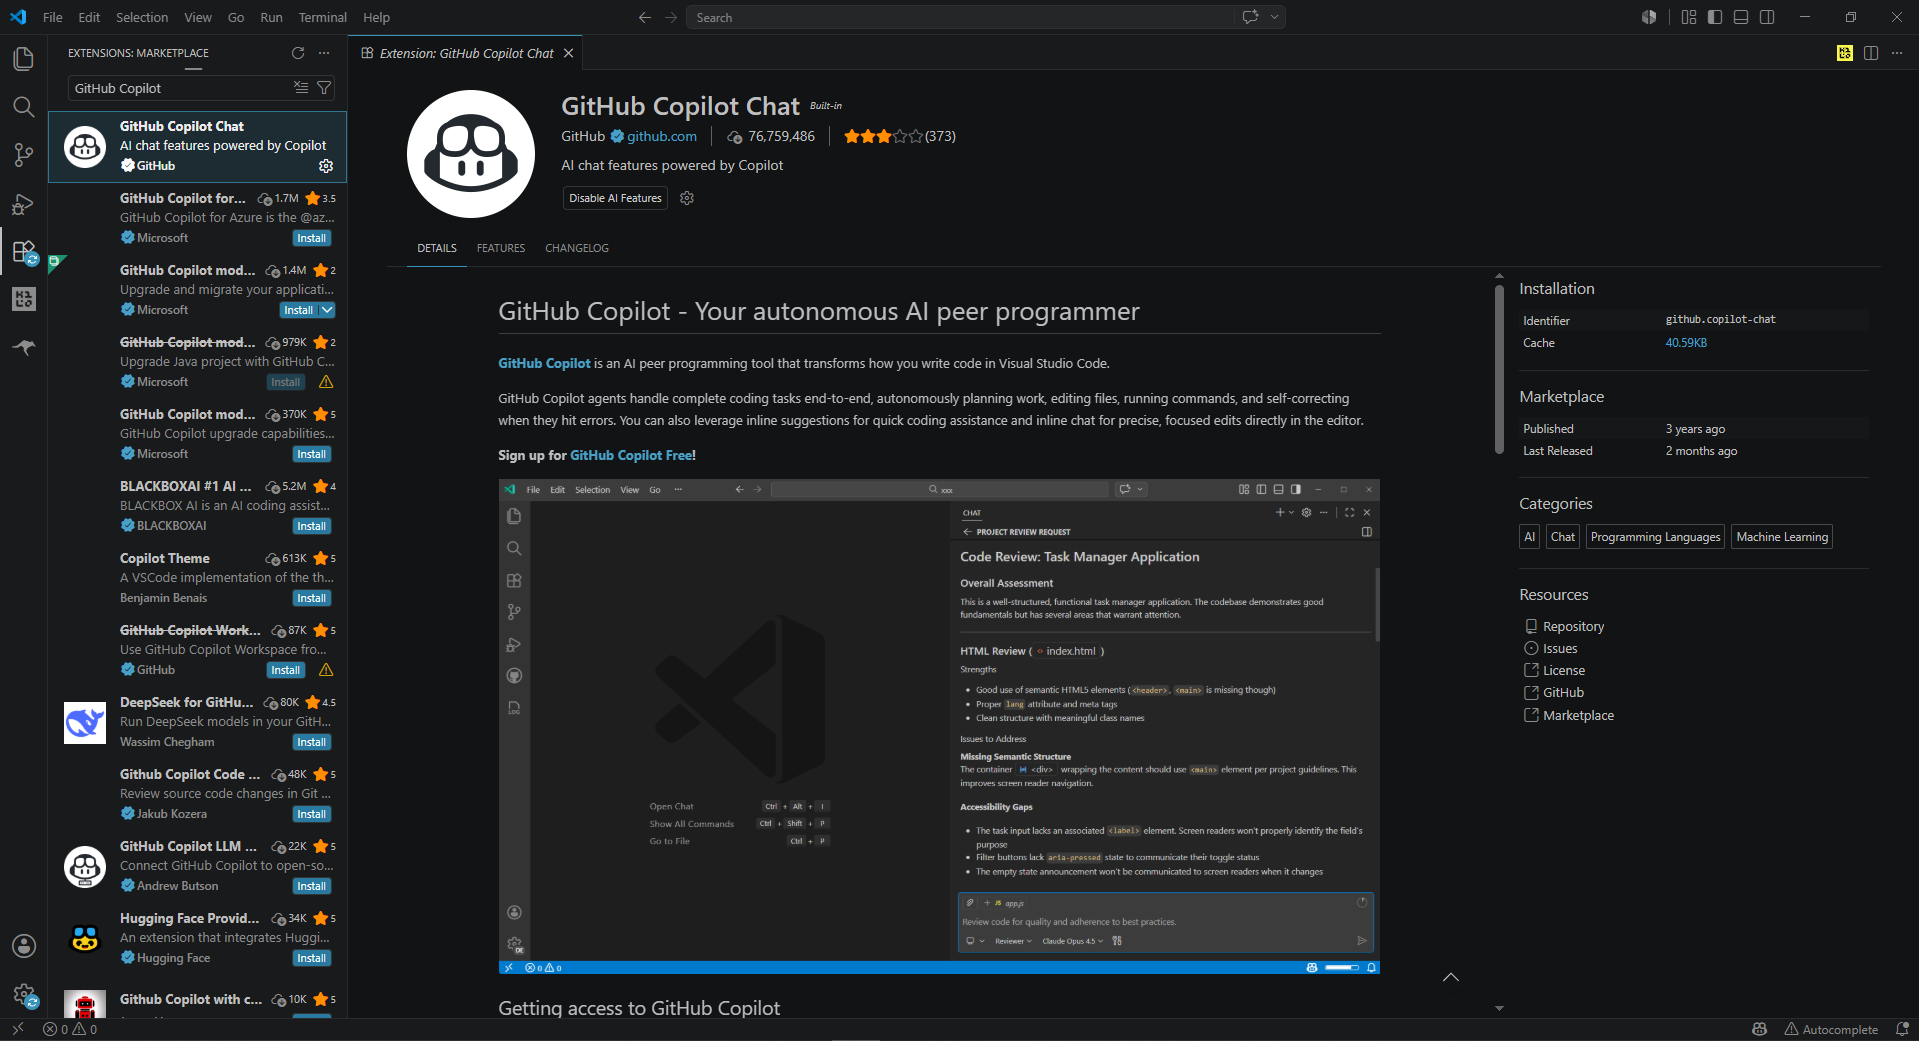This screenshot has width=1919, height=1041.
Task: Go forward using the navigation arrow
Action: (671, 17)
